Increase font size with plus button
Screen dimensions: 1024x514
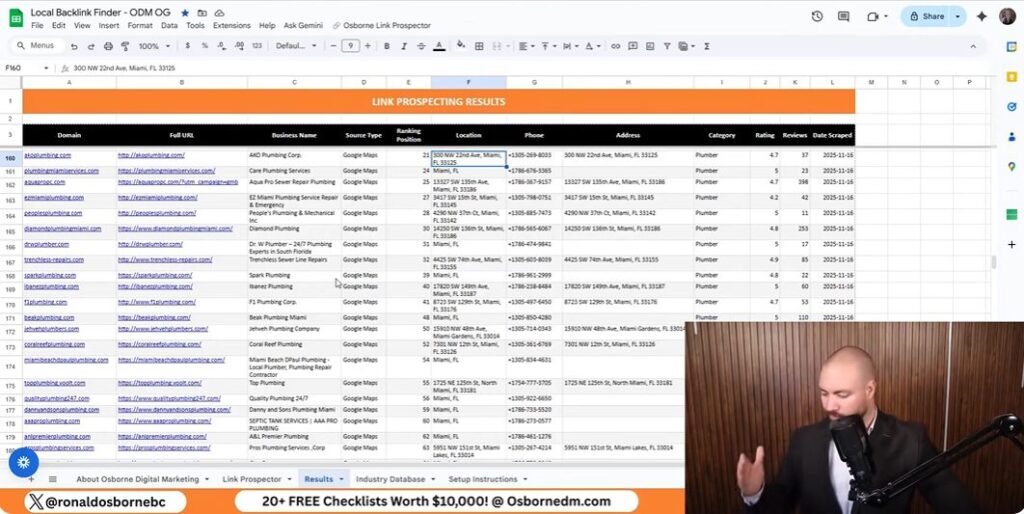point(368,46)
